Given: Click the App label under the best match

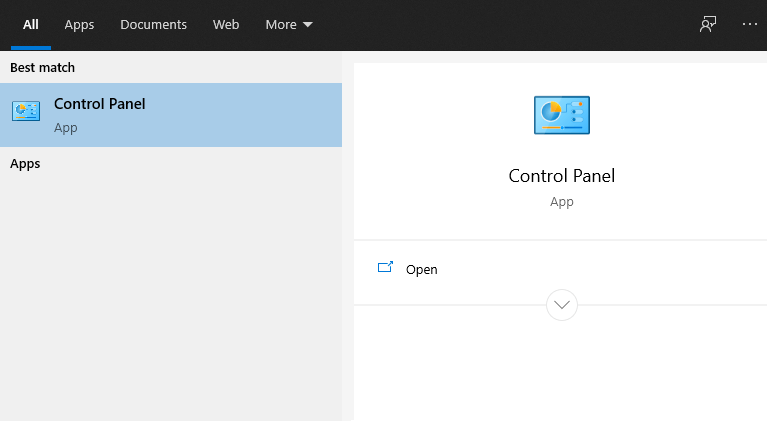Looking at the screenshot, I should (x=65, y=128).
